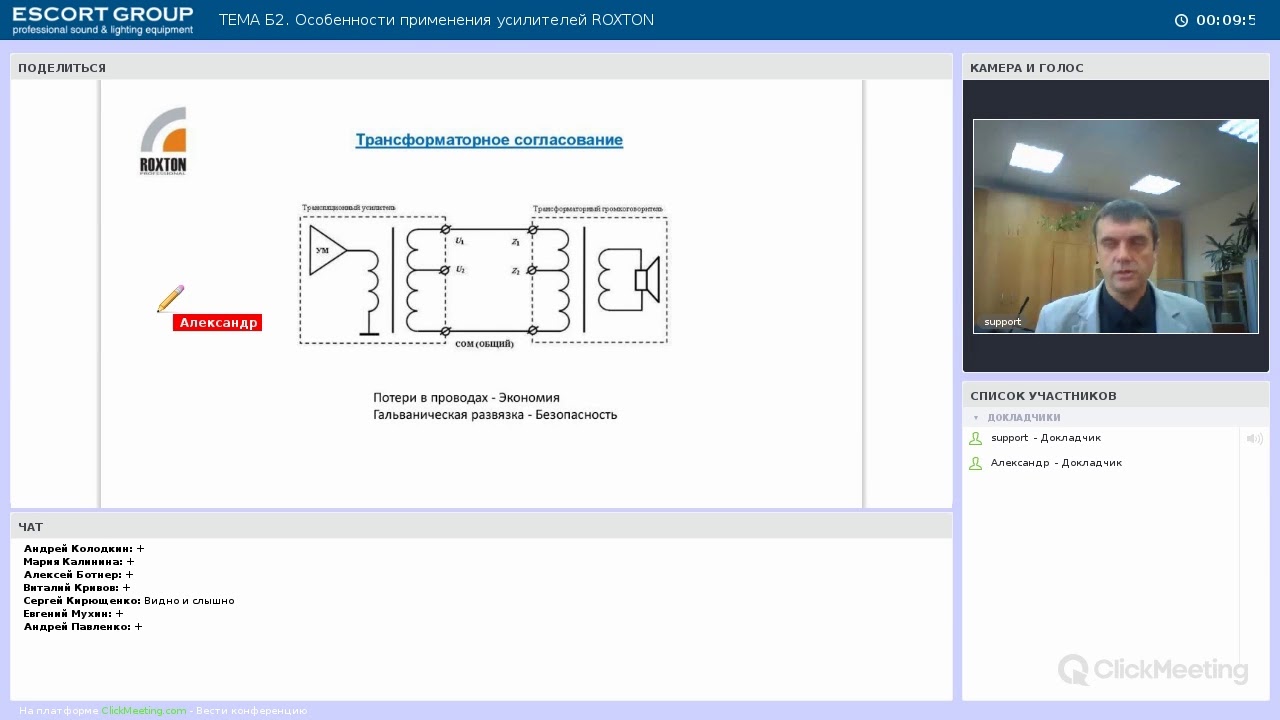This screenshot has height=720, width=1280.
Task: Click the pencil drawing tool icon on slide
Action: [x=171, y=298]
